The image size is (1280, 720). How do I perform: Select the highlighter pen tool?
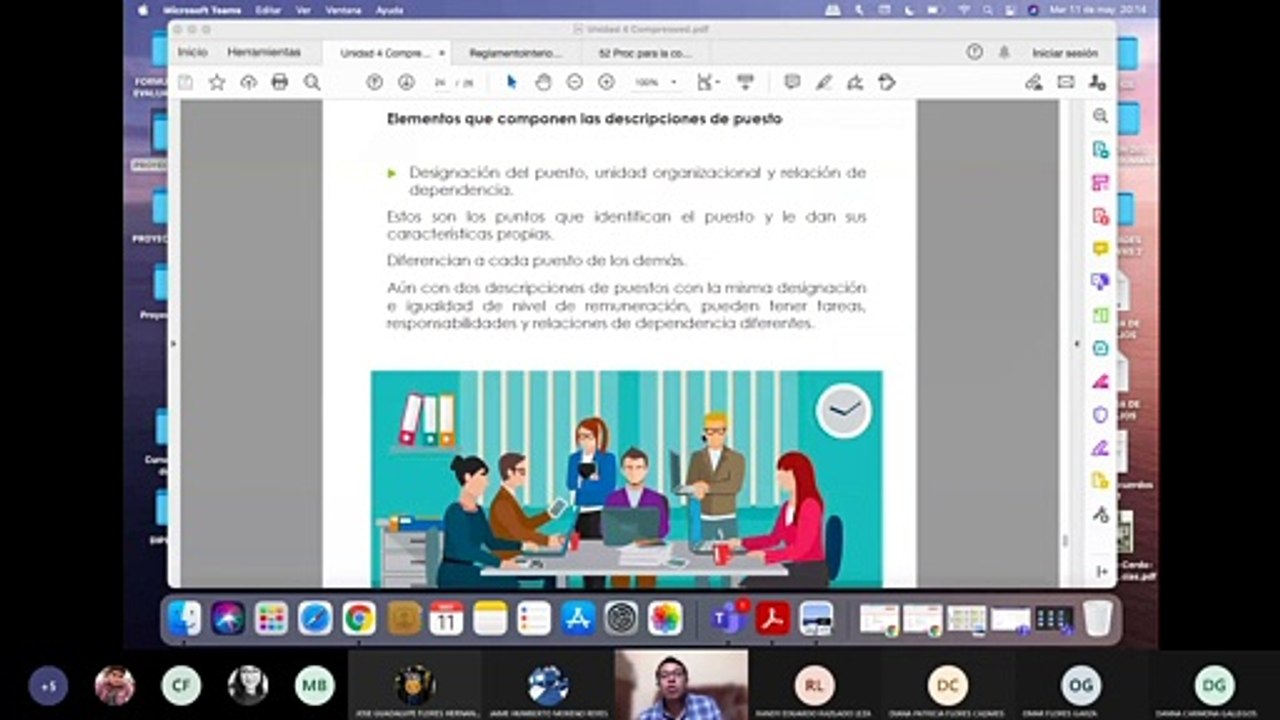pyautogui.click(x=823, y=82)
